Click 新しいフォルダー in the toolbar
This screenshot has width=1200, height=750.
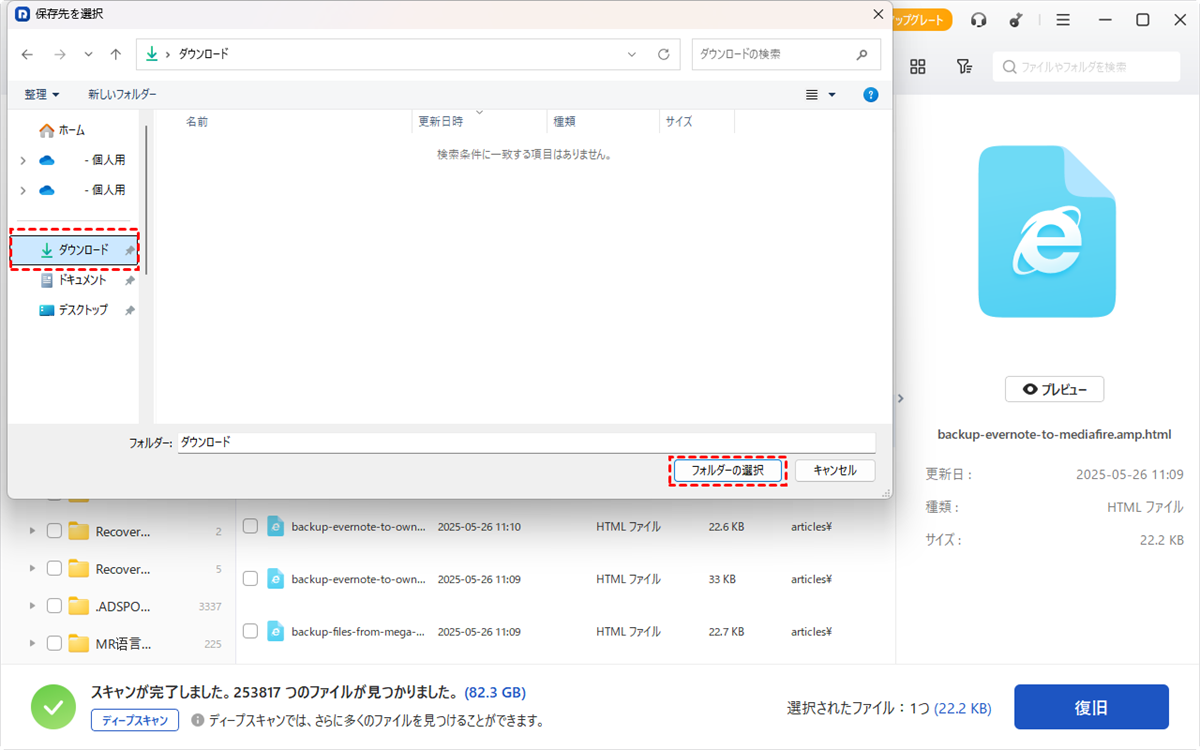pyautogui.click(x=122, y=94)
